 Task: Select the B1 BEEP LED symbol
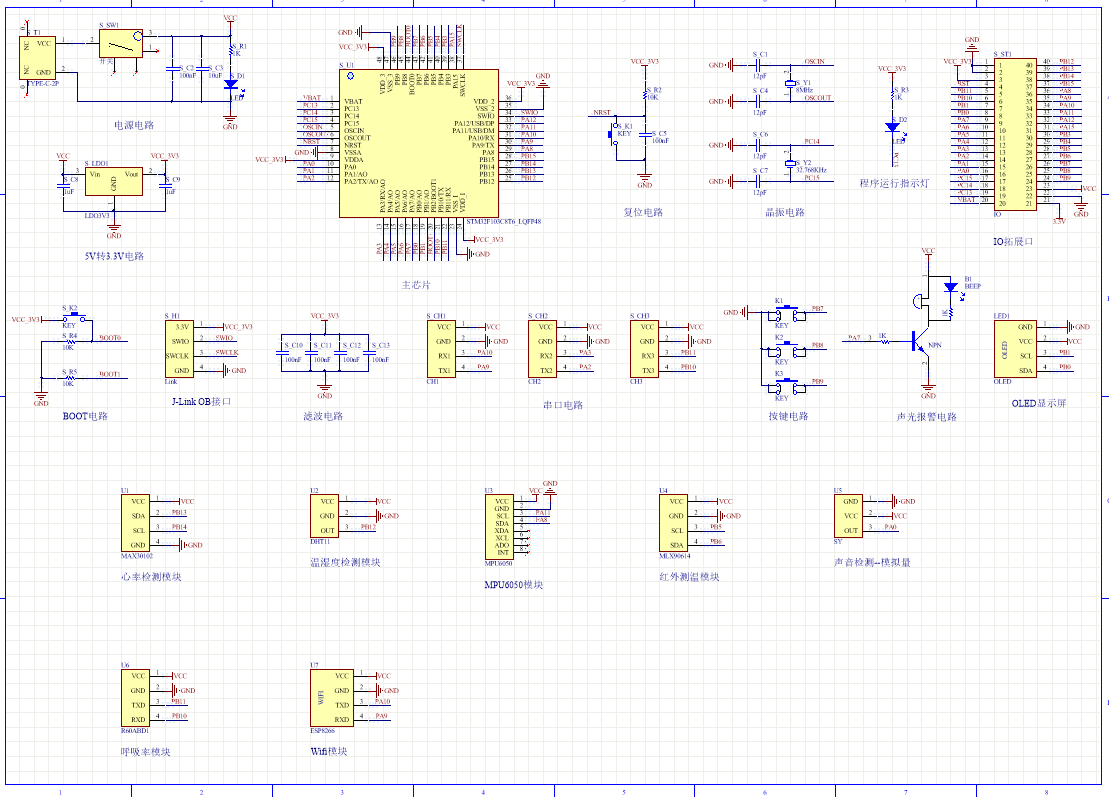point(951,287)
